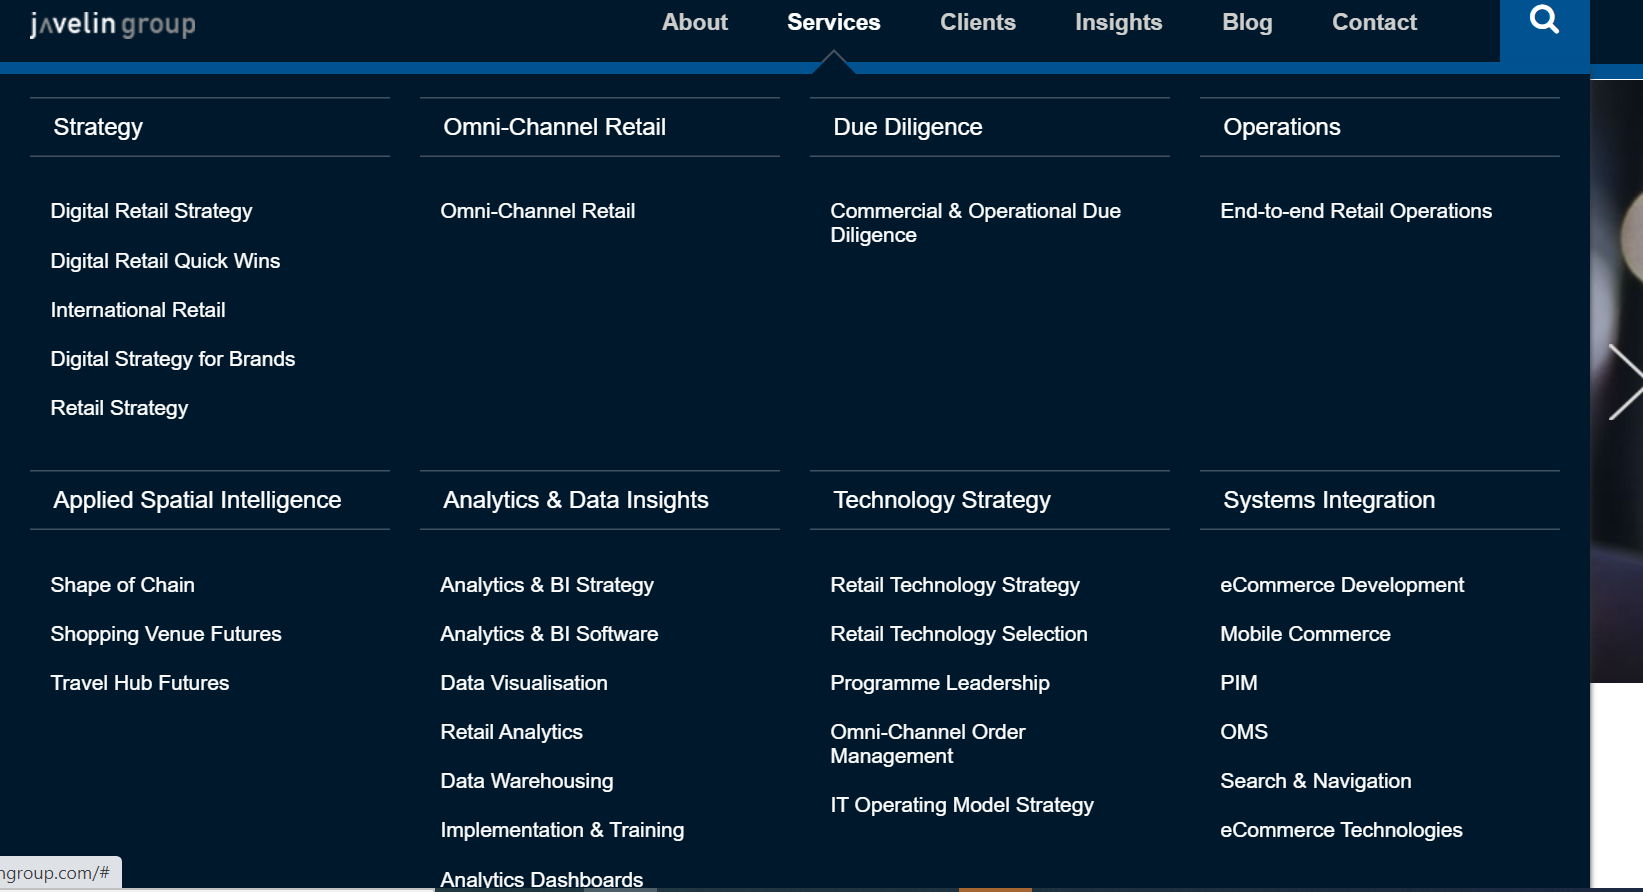Navigate to the Blog page

pyautogui.click(x=1247, y=23)
